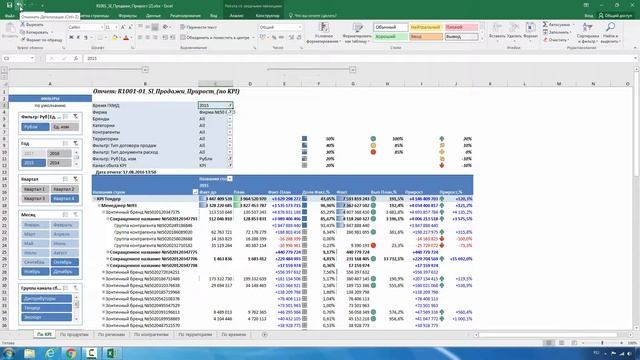Switch to the По продуктам sheet tab
Viewport: 640px width, 360px height.
pos(74,334)
